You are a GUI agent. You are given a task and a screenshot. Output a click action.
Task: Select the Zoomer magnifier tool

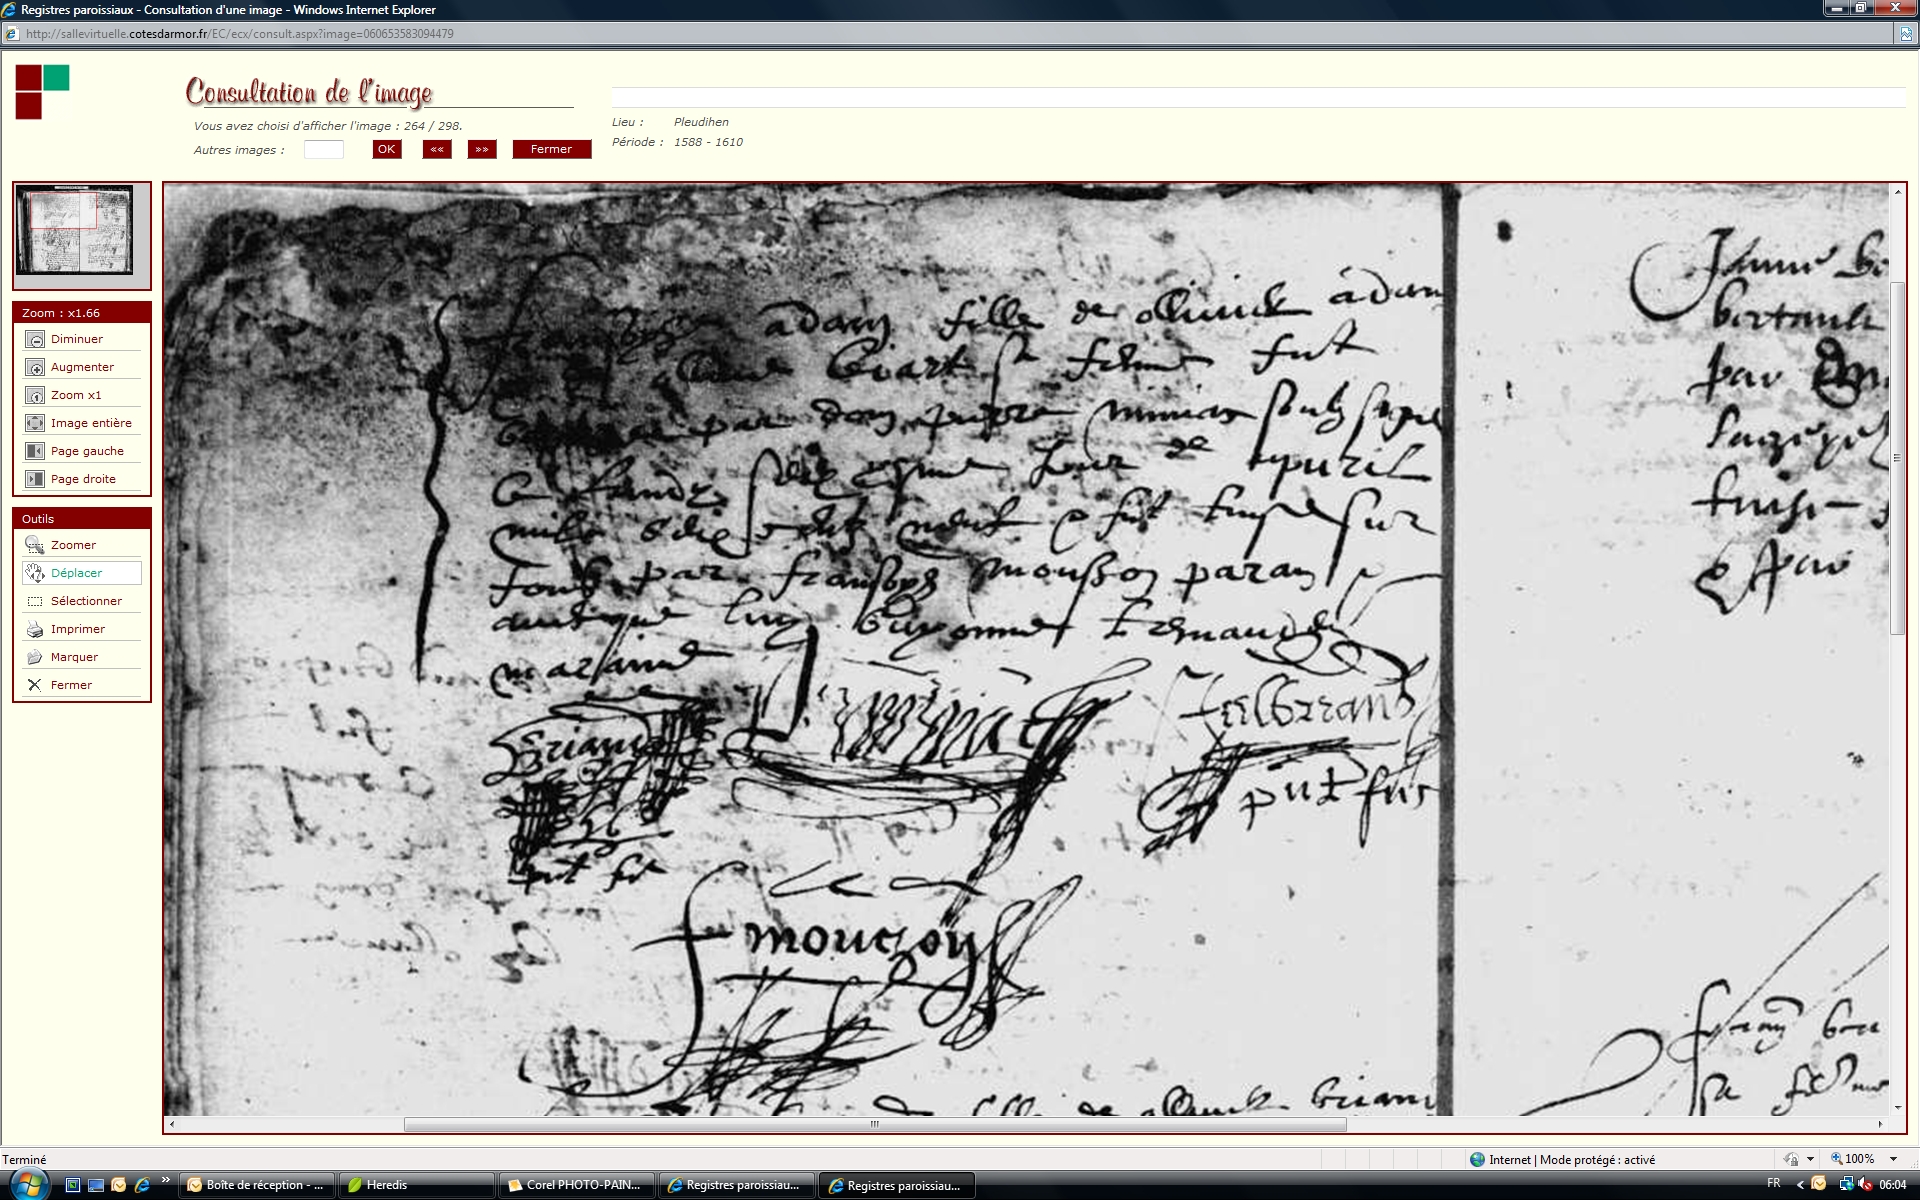pyautogui.click(x=35, y=545)
